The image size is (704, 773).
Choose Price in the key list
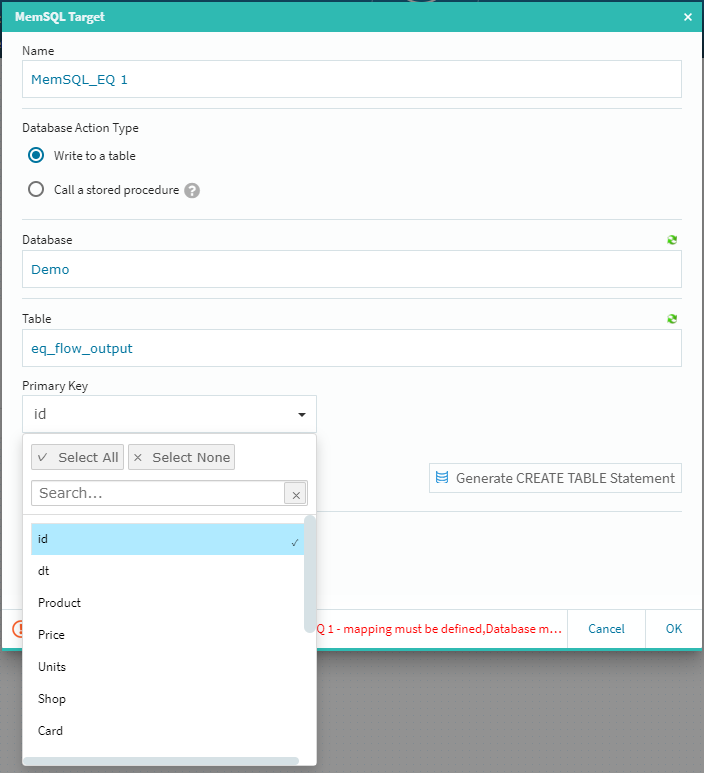click(167, 635)
